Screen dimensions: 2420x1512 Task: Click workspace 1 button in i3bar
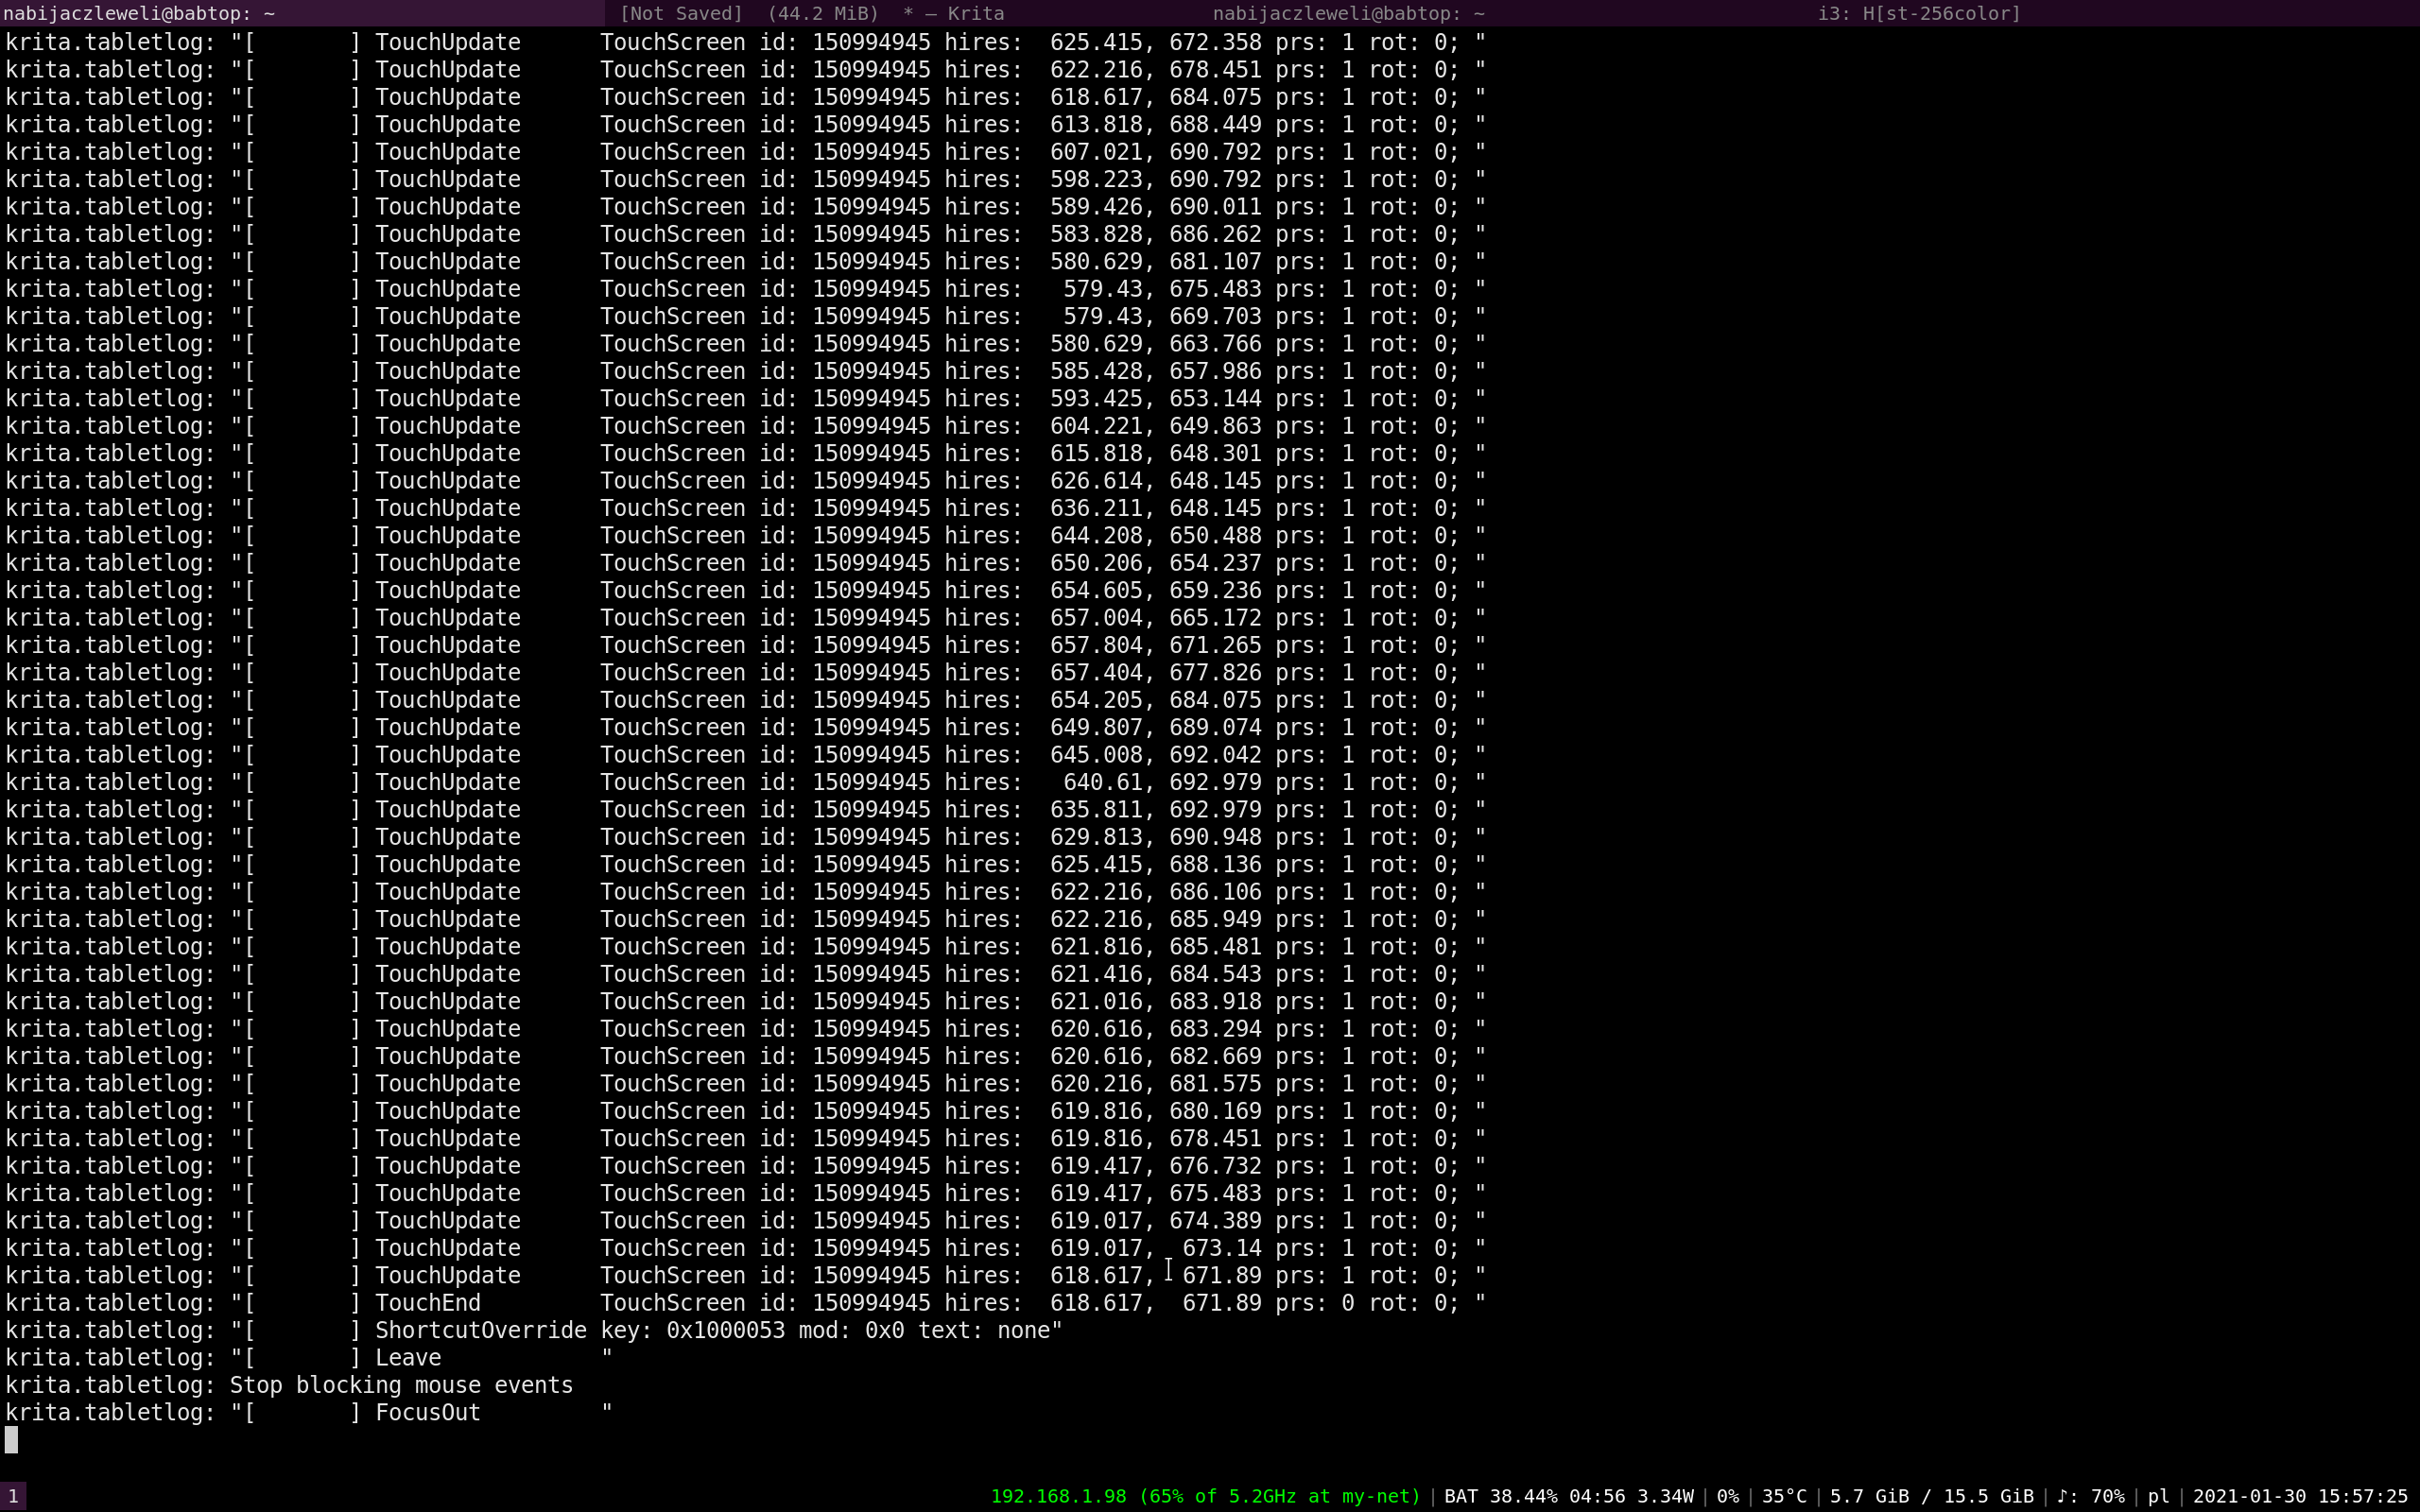pos(13,1496)
